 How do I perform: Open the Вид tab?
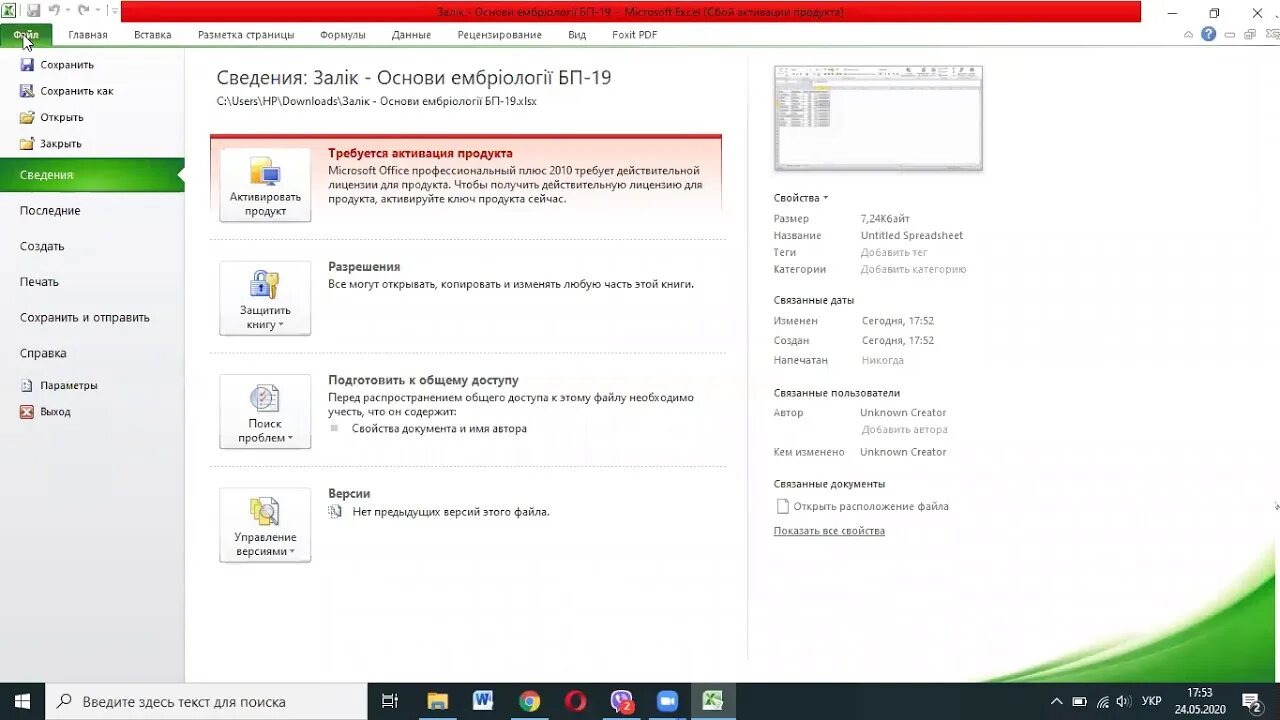click(x=577, y=34)
